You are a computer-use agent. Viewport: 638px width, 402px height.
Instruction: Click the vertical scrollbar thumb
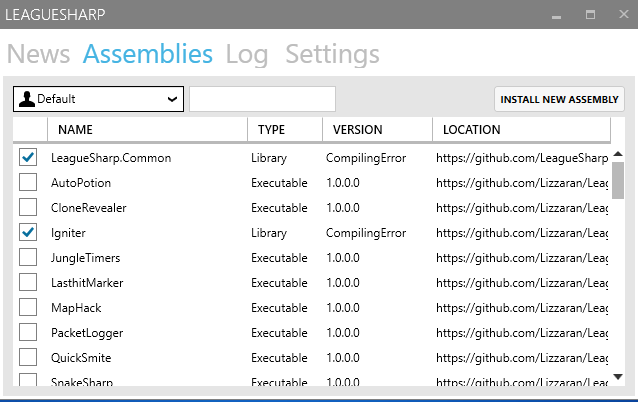coord(618,180)
